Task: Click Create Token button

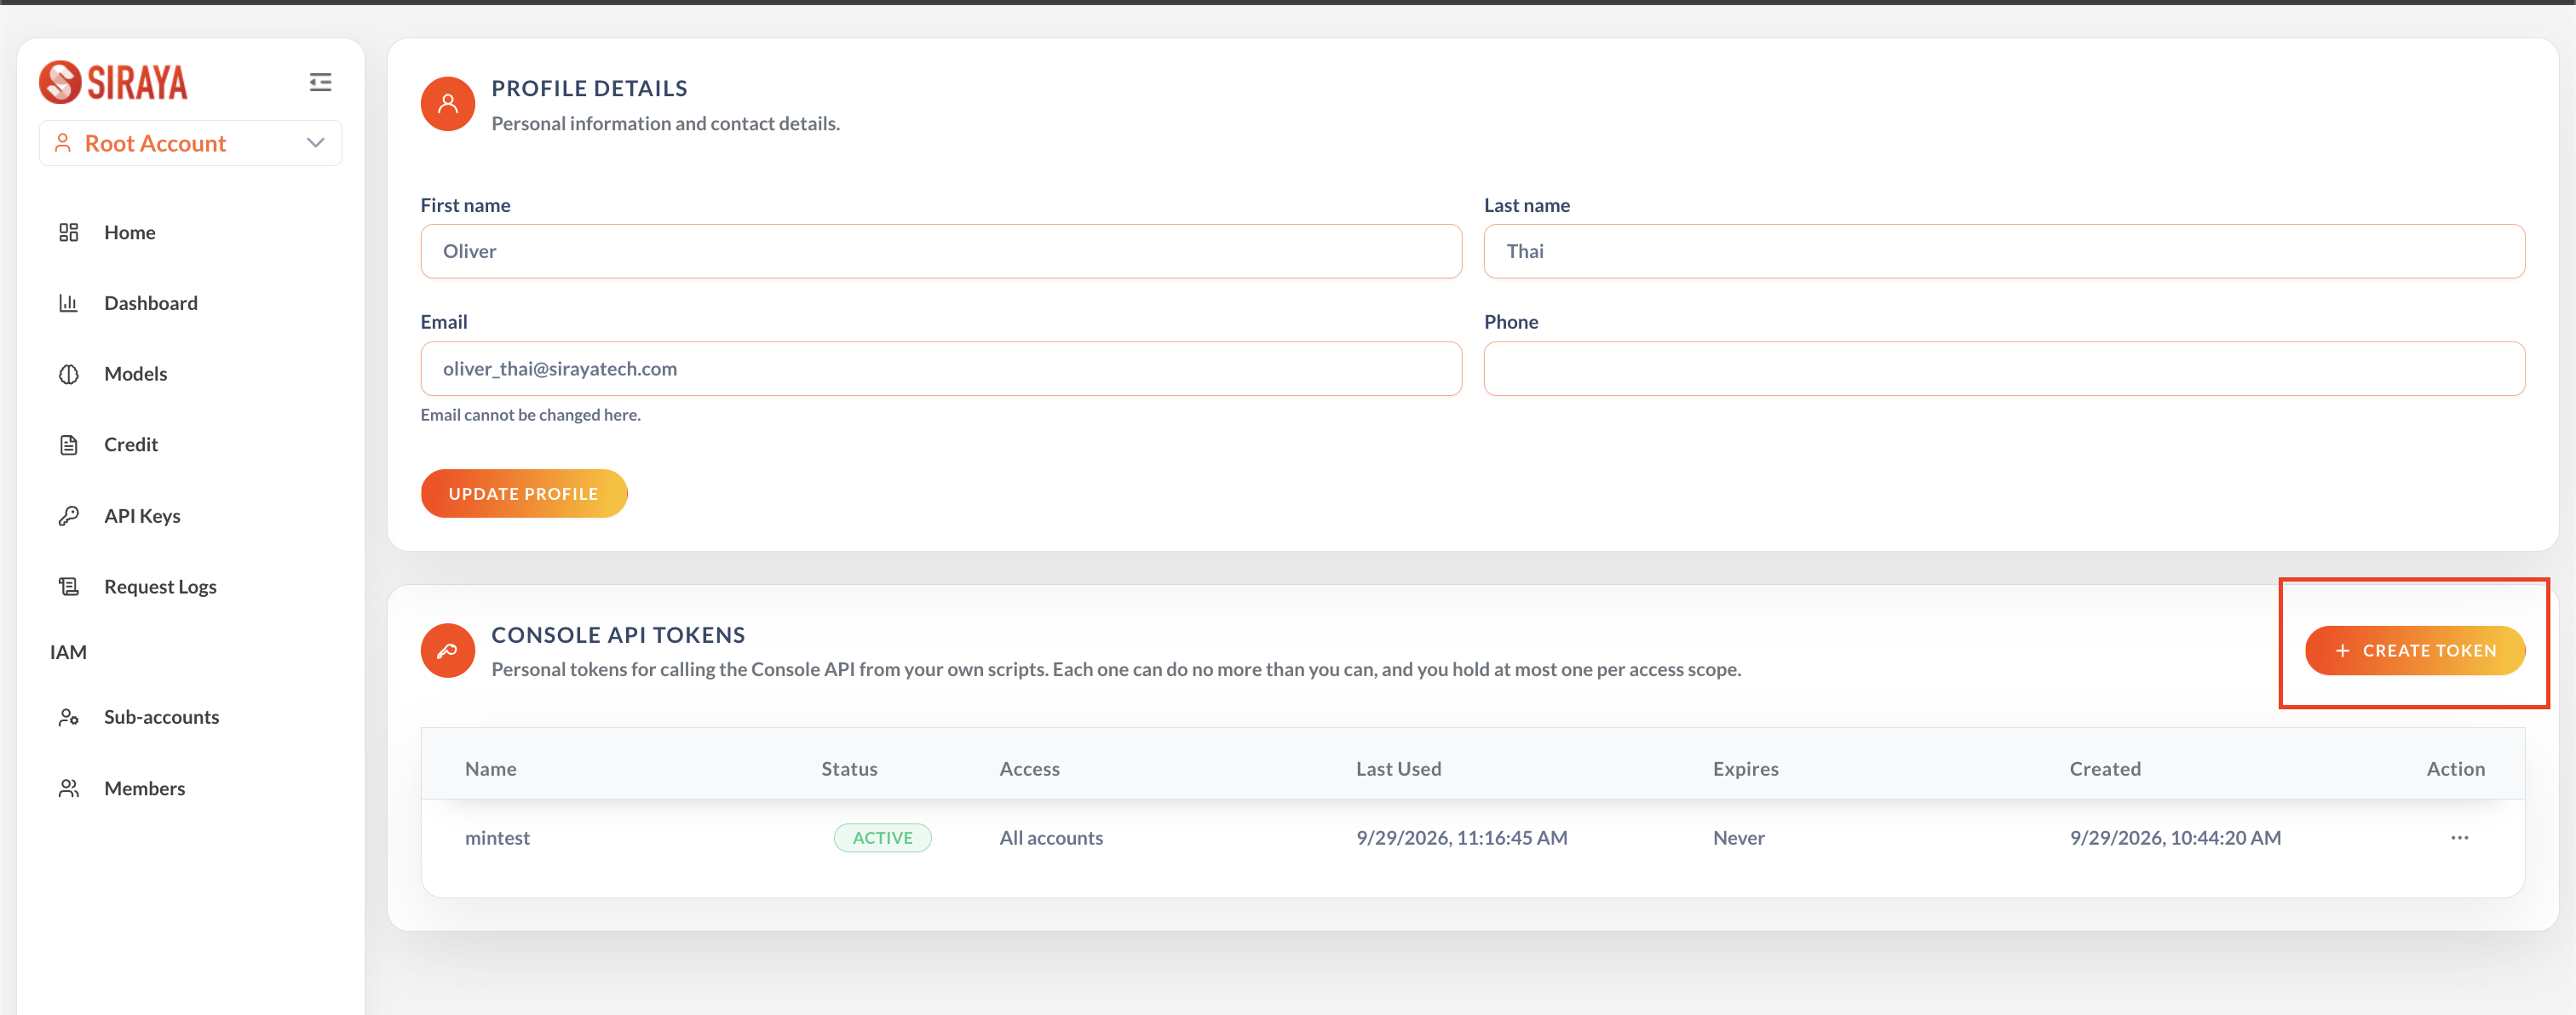Action: [x=2415, y=651]
